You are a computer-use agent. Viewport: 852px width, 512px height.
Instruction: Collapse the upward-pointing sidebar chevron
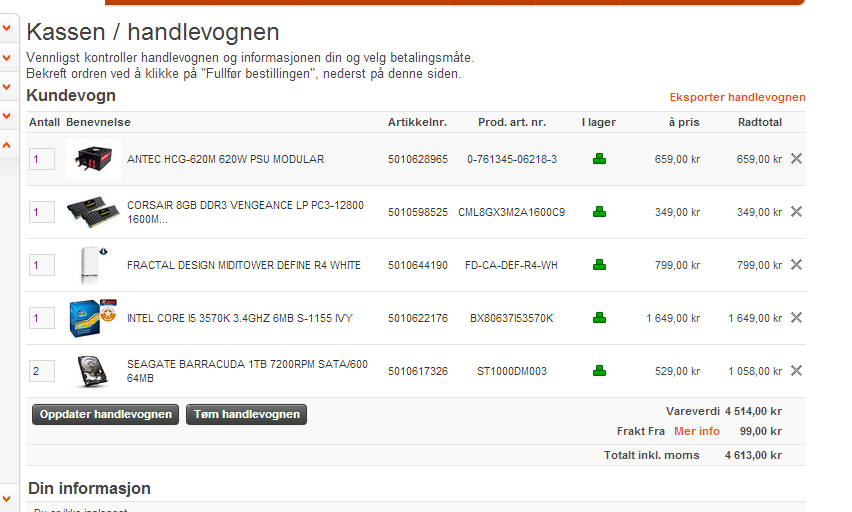[7, 145]
